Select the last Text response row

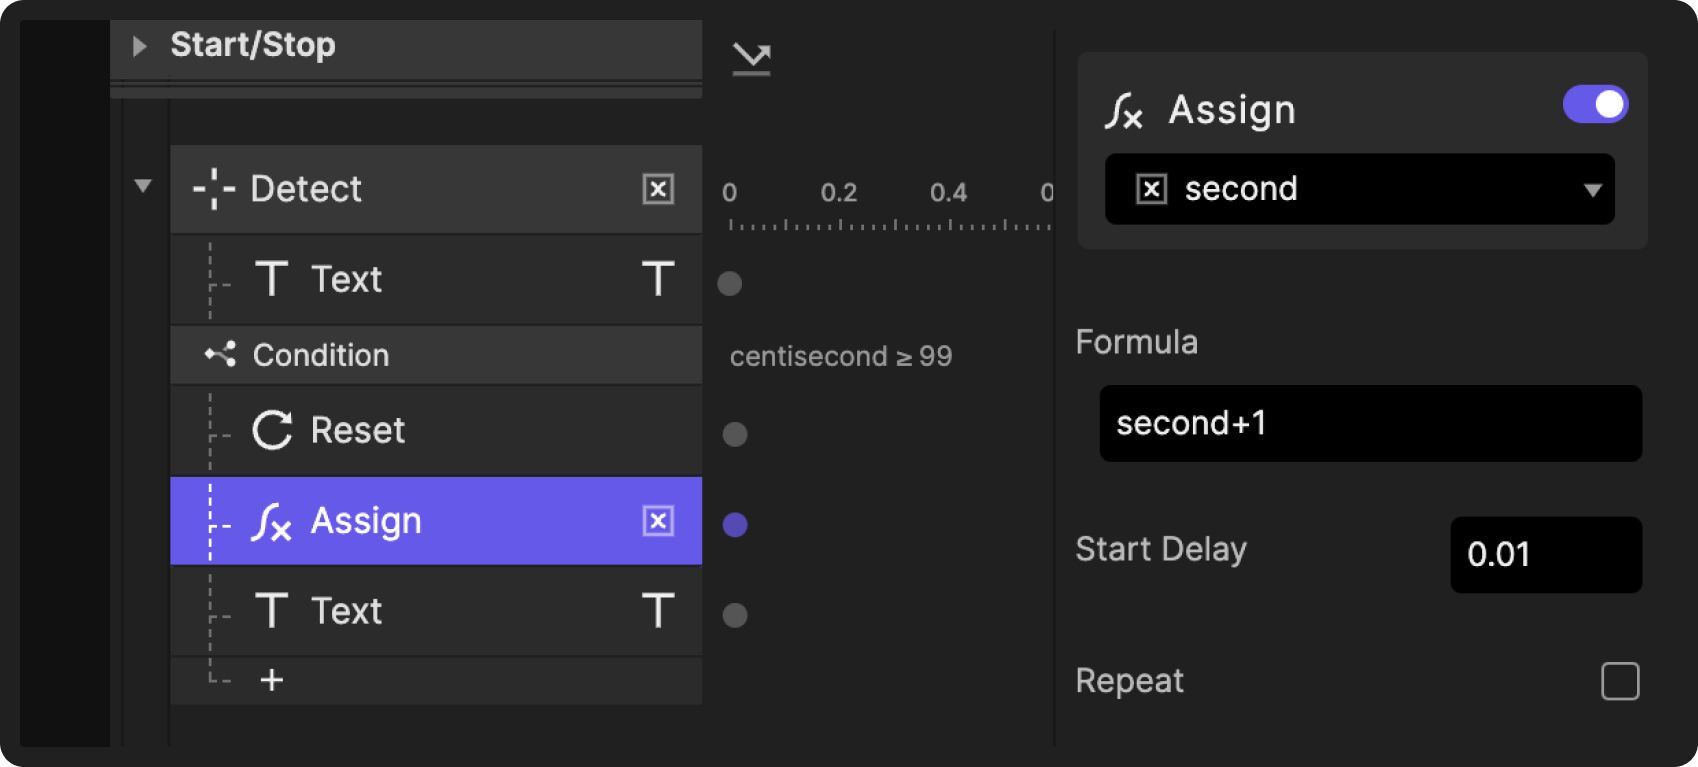(436, 611)
